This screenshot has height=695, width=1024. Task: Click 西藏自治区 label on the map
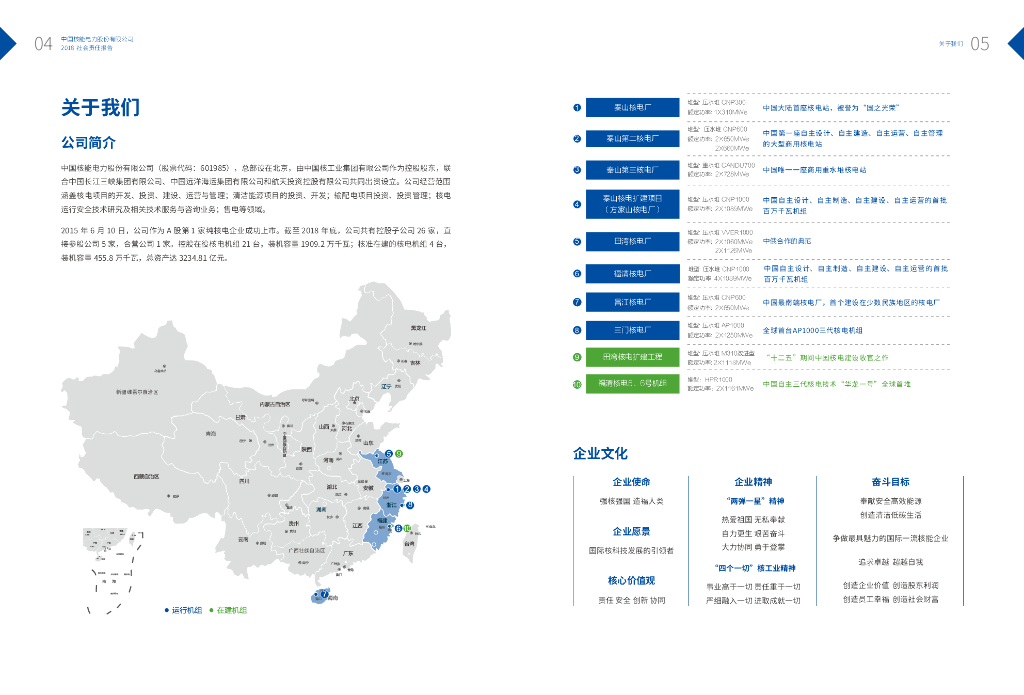[146, 476]
